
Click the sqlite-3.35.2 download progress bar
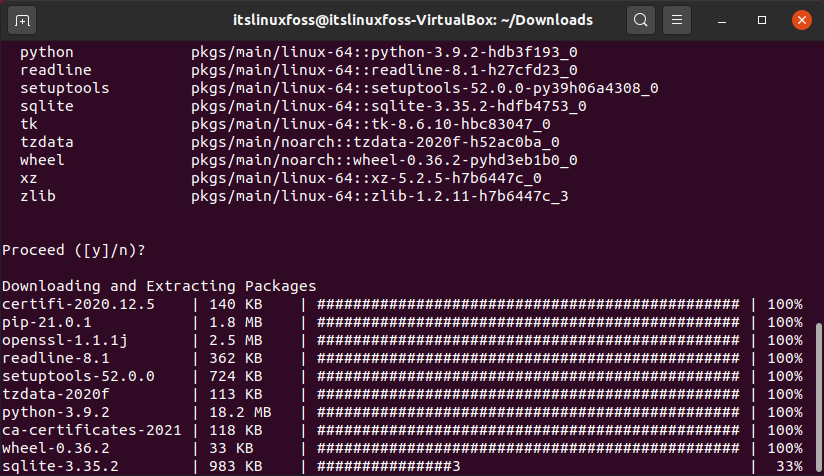tap(388, 466)
